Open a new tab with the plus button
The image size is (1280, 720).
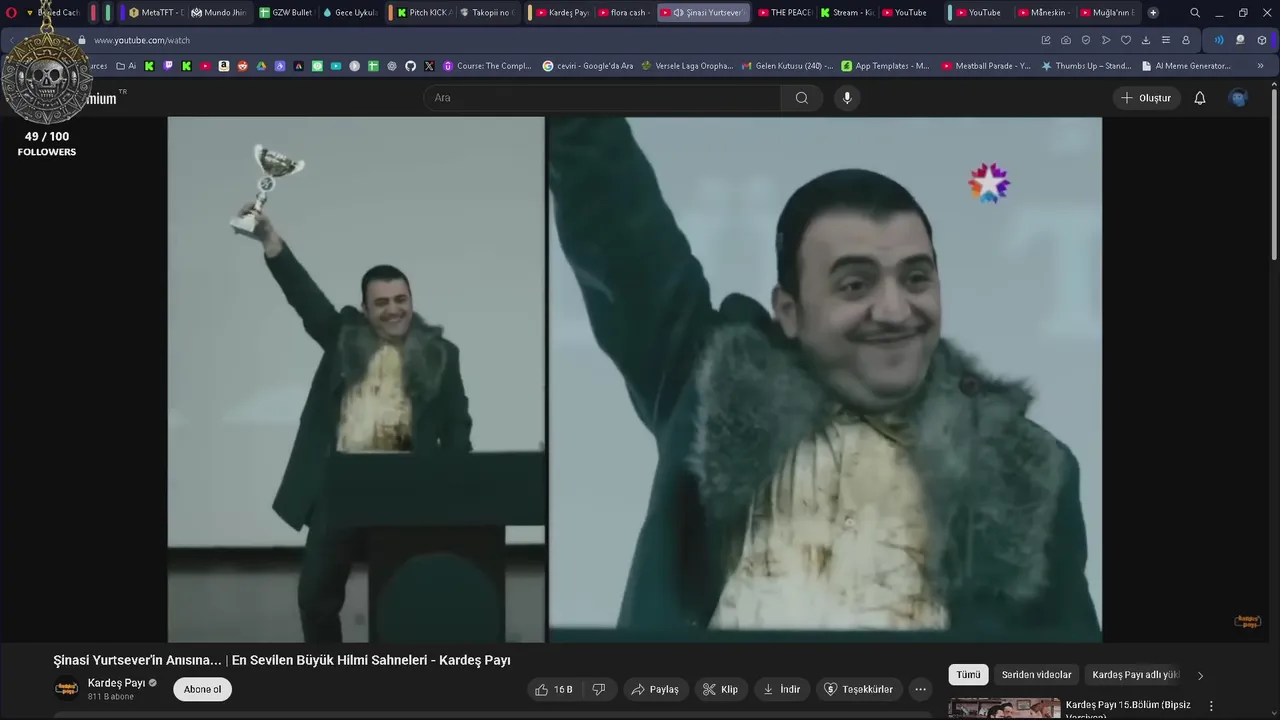coord(1153,13)
